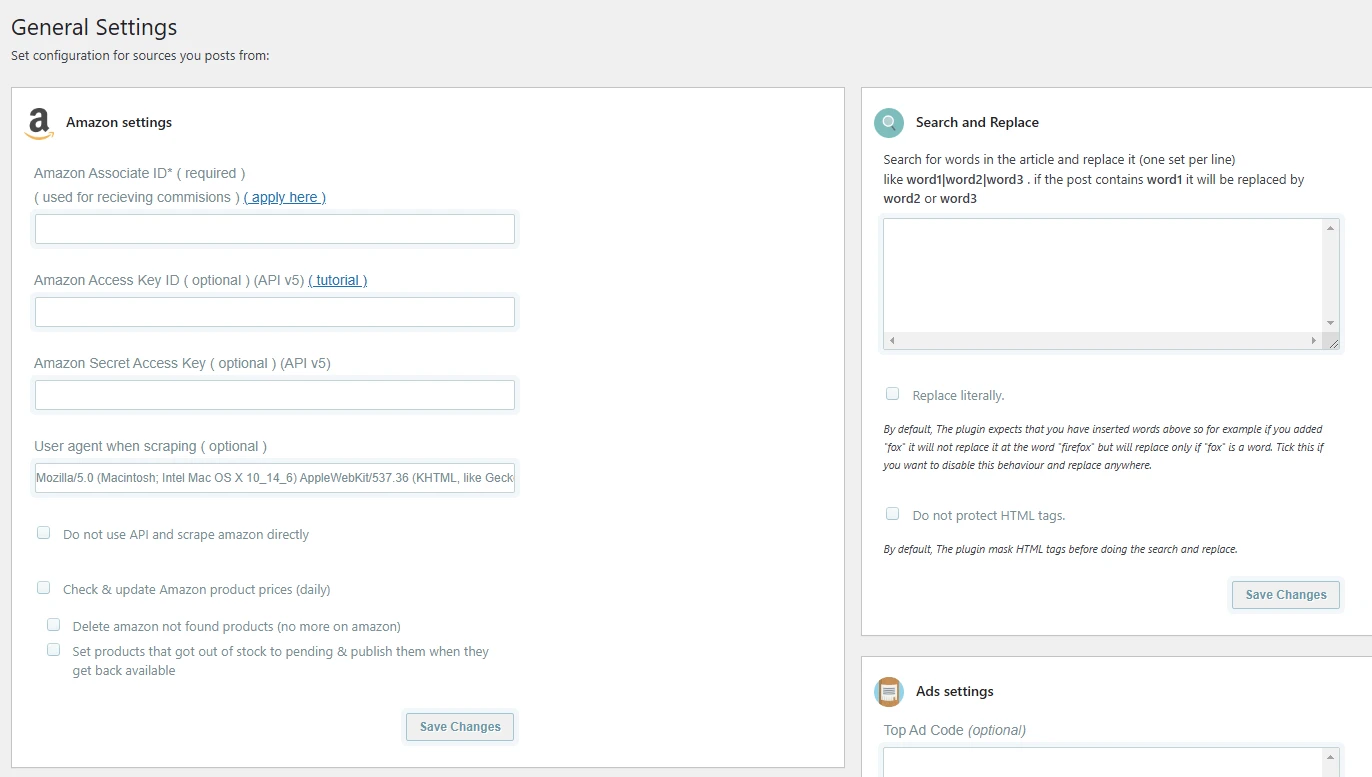Save changes in Amazon settings
The width and height of the screenshot is (1372, 777).
pyautogui.click(x=459, y=727)
